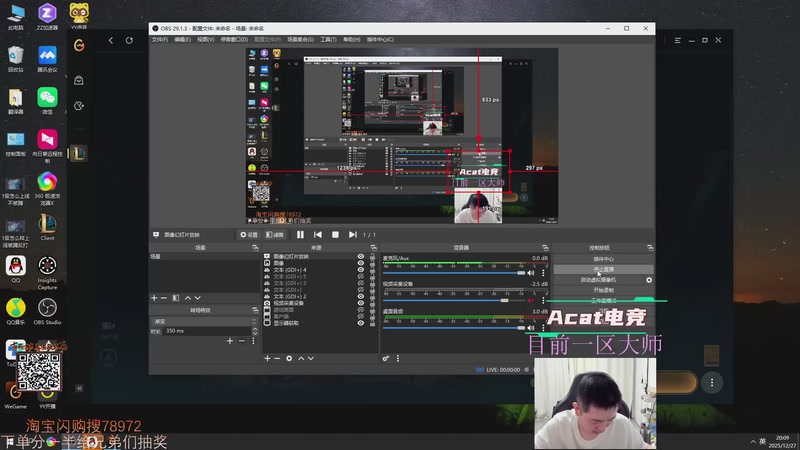Undock the Controls (控制按钮) panel
This screenshot has width=800, height=450.
650,248
